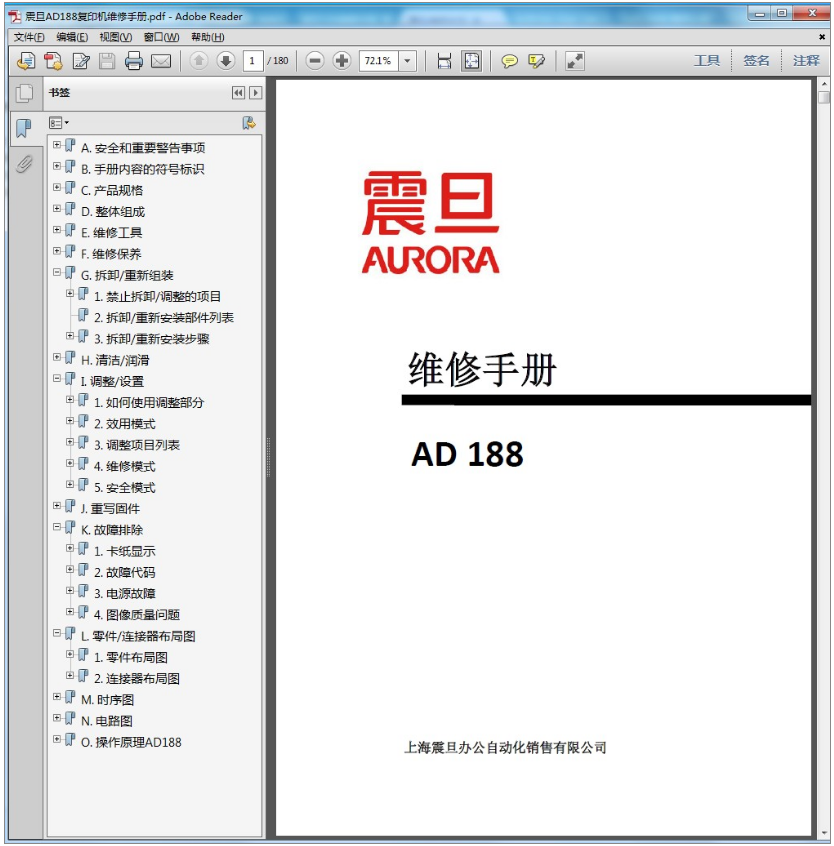Save the file with floppy icon
Screen dimensions: 834x846
pyautogui.click(x=107, y=61)
